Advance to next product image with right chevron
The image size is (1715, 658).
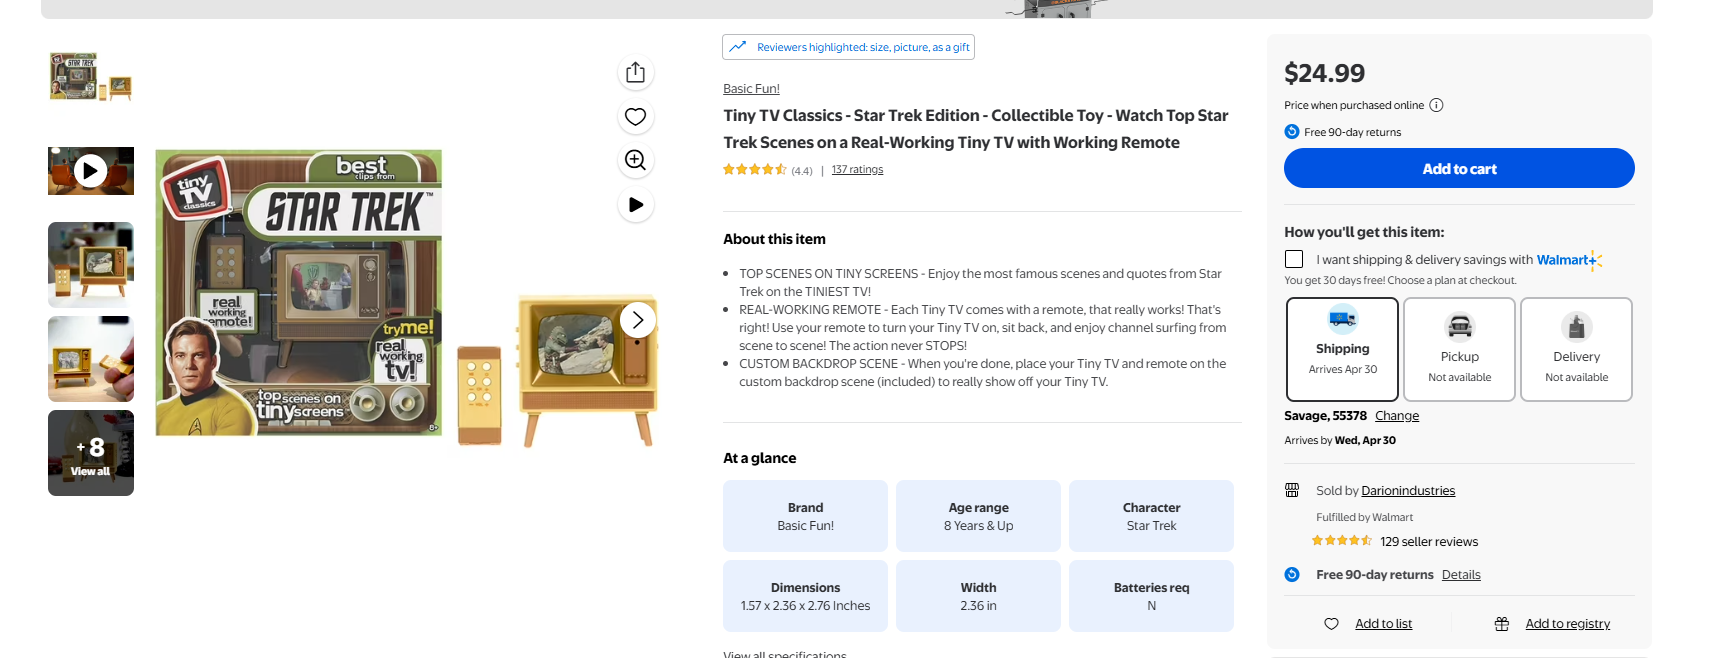(638, 320)
